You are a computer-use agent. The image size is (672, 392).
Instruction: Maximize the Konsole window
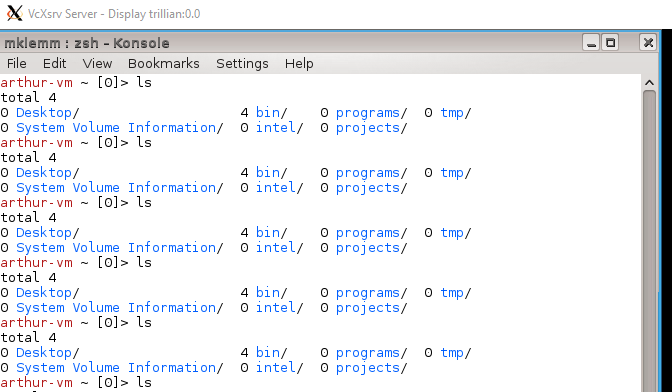pos(610,43)
